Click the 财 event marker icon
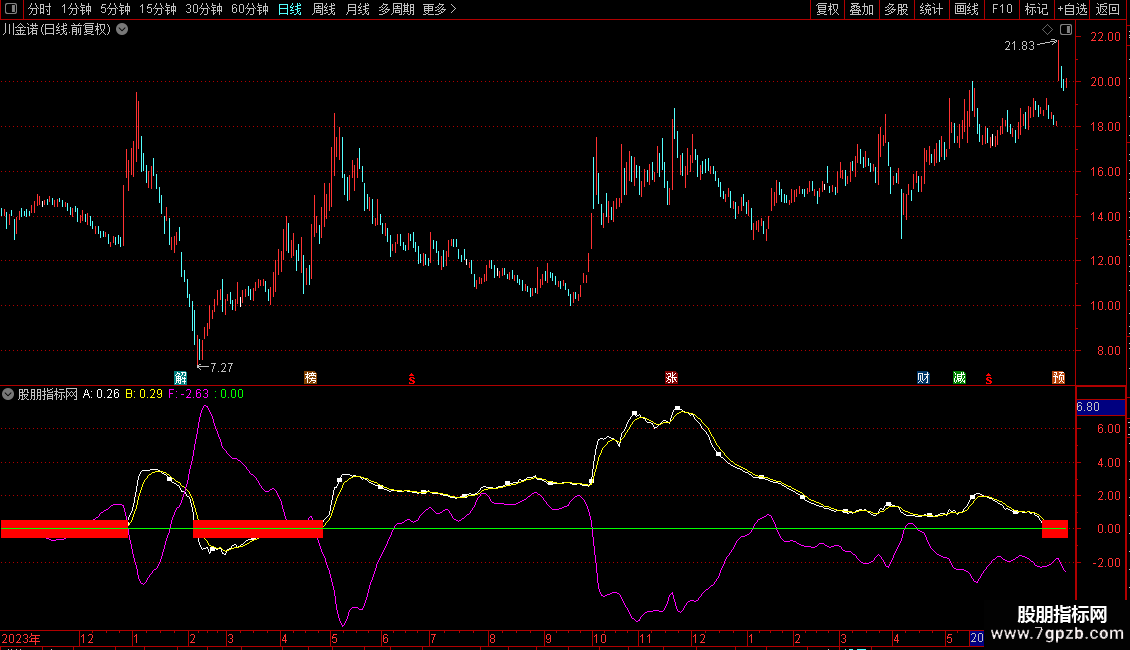Image resolution: width=1130 pixels, height=650 pixels. (x=923, y=378)
